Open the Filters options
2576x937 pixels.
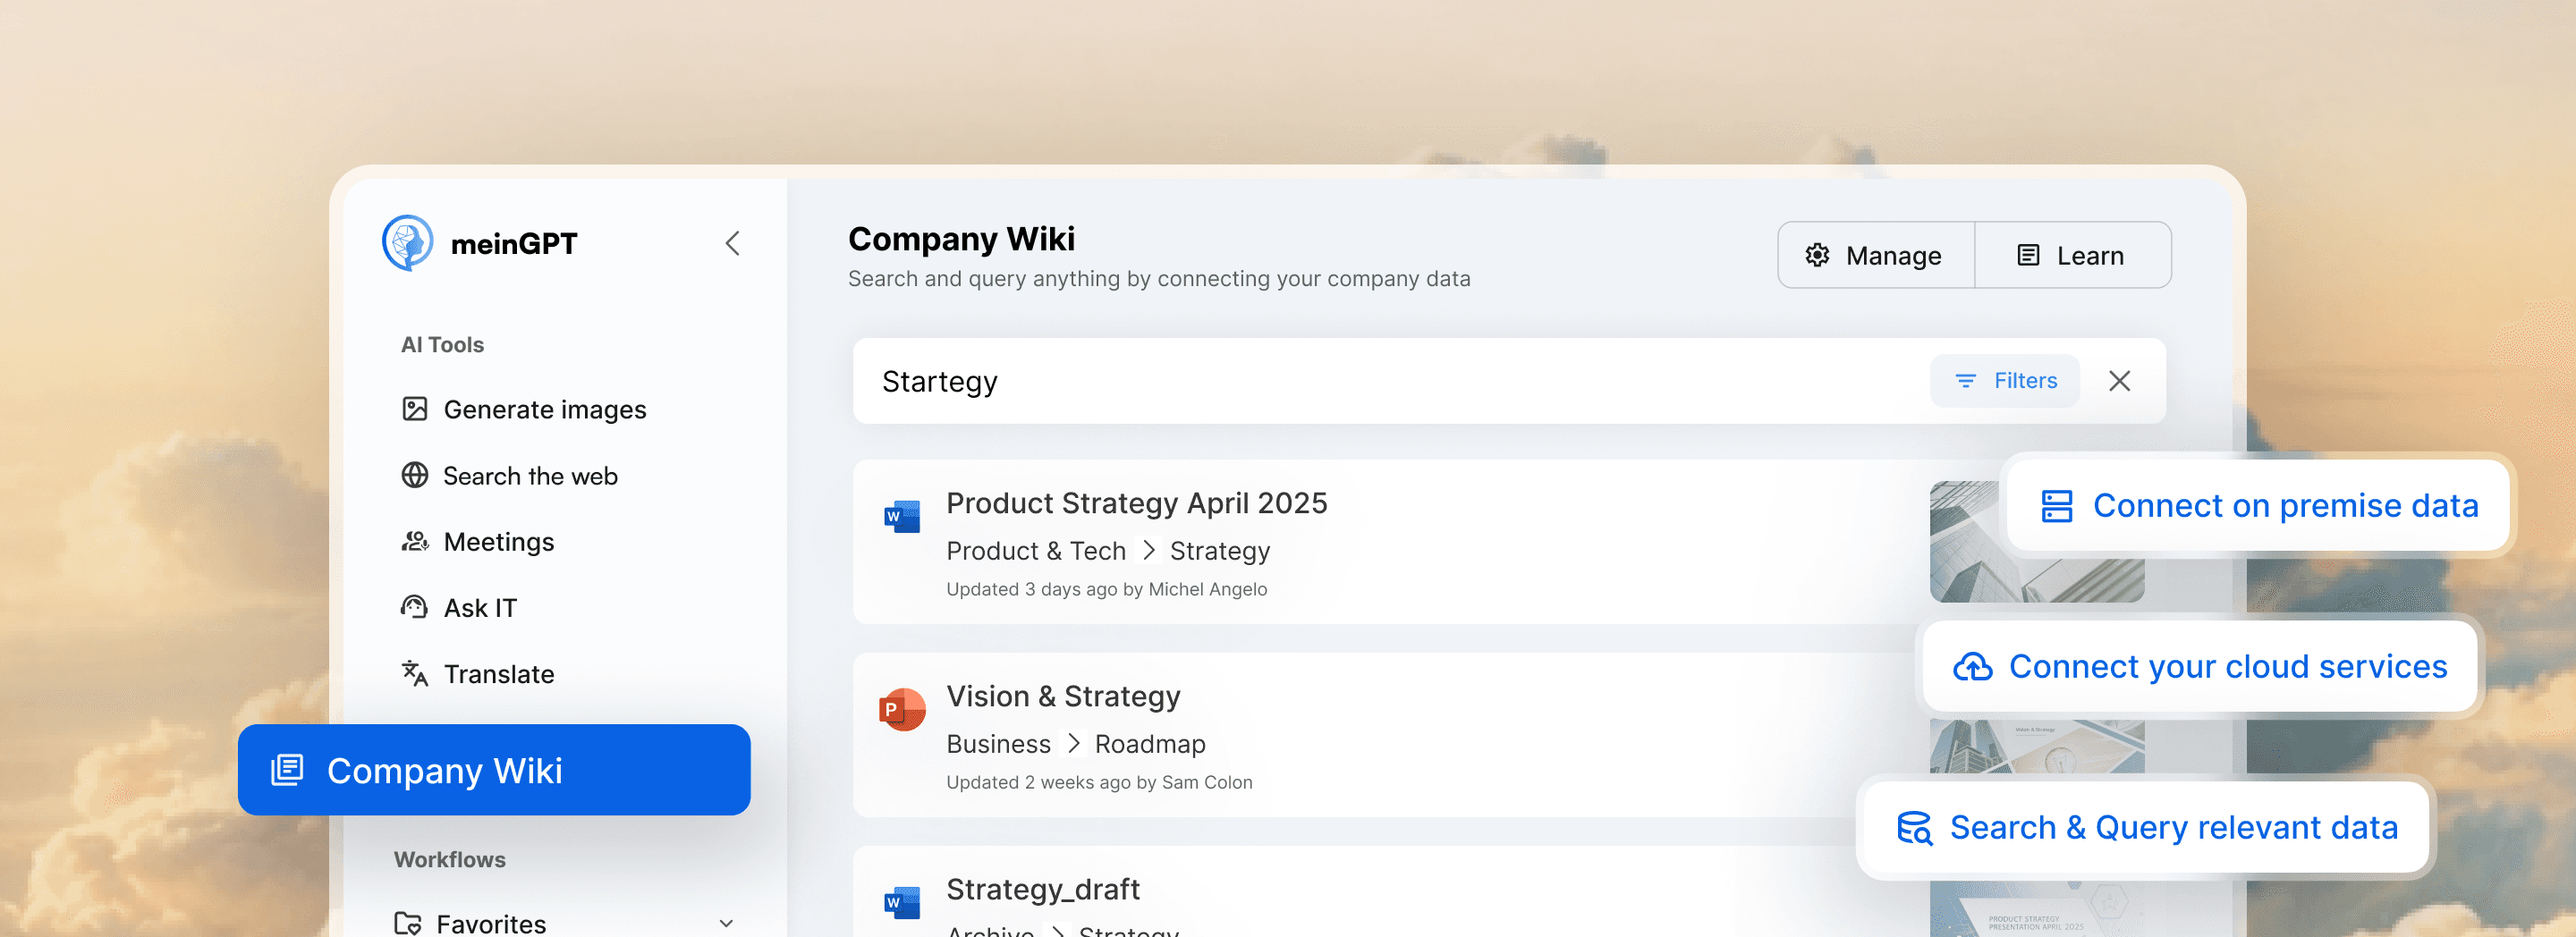point(2004,380)
